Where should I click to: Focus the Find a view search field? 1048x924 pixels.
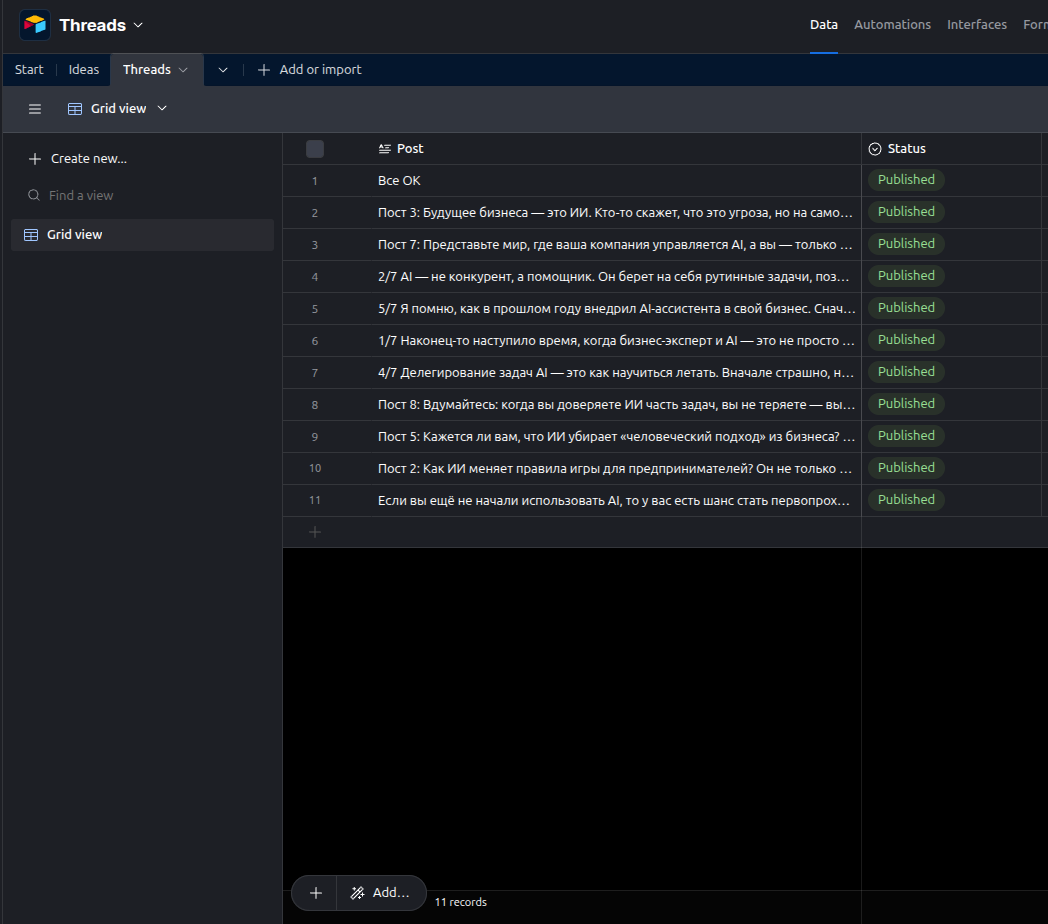(142, 195)
